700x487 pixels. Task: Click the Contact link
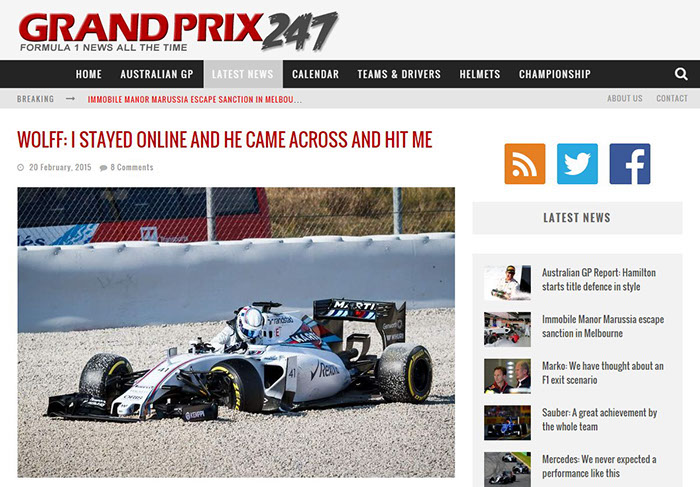pyautogui.click(x=672, y=98)
